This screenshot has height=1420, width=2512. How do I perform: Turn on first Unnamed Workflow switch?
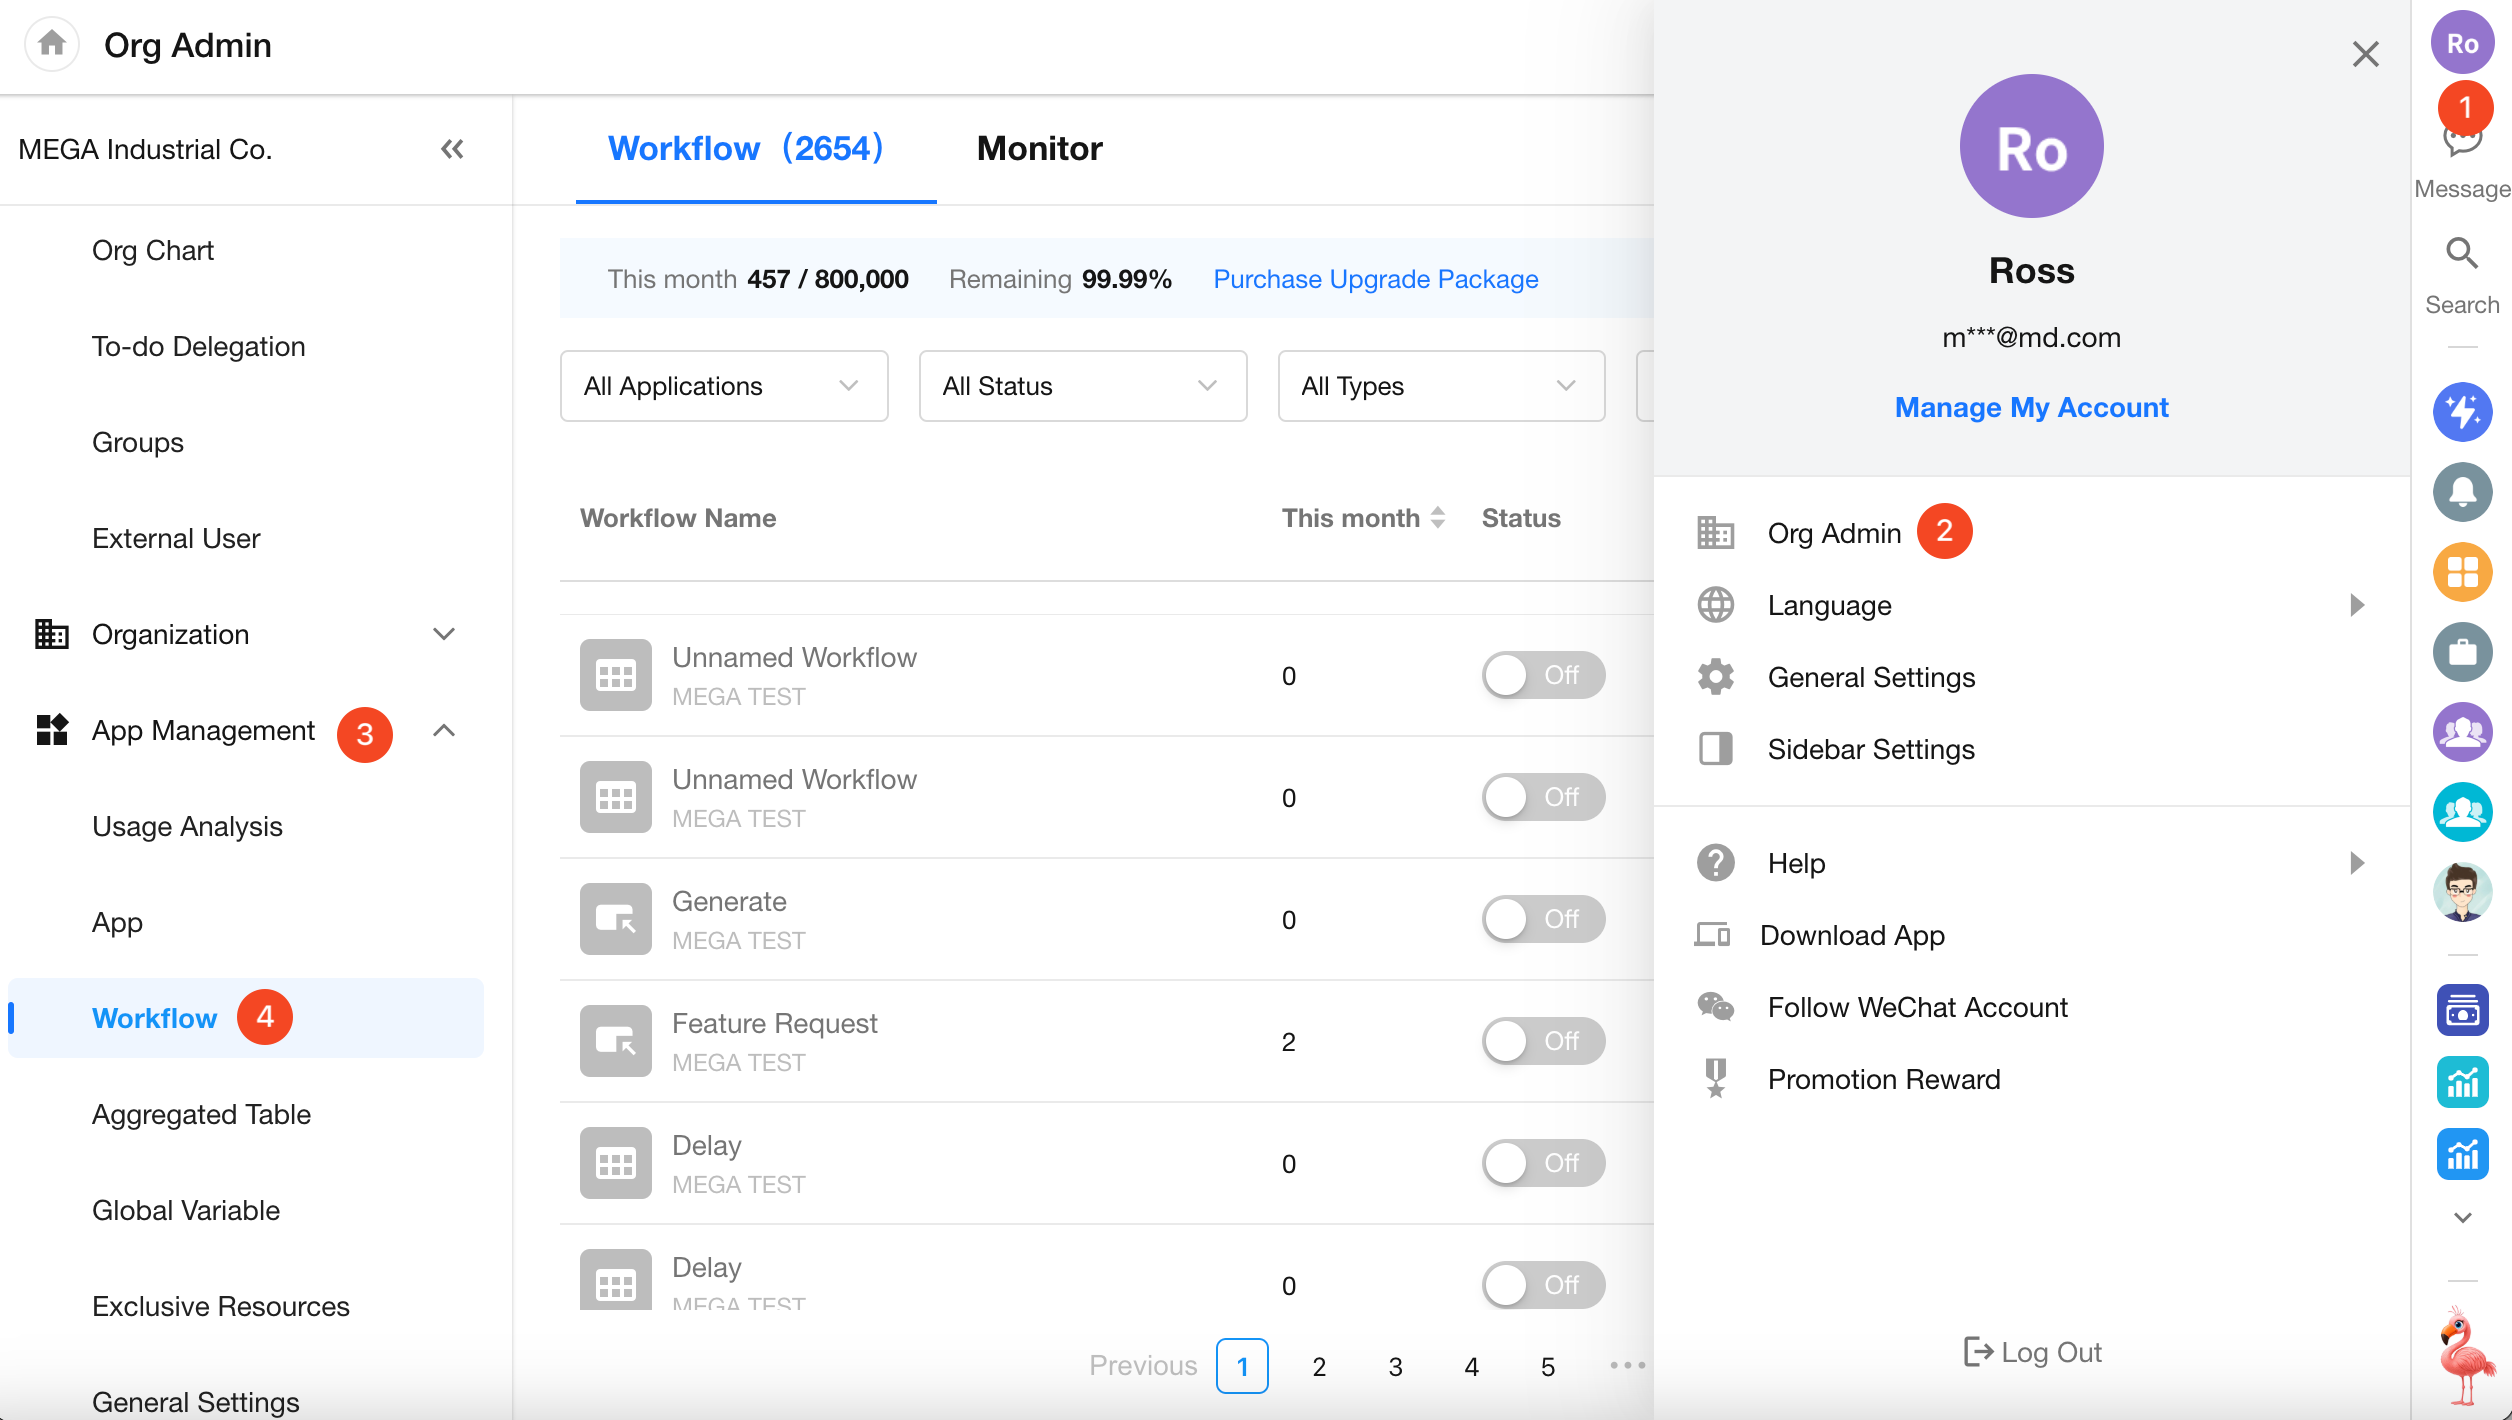(1542, 675)
